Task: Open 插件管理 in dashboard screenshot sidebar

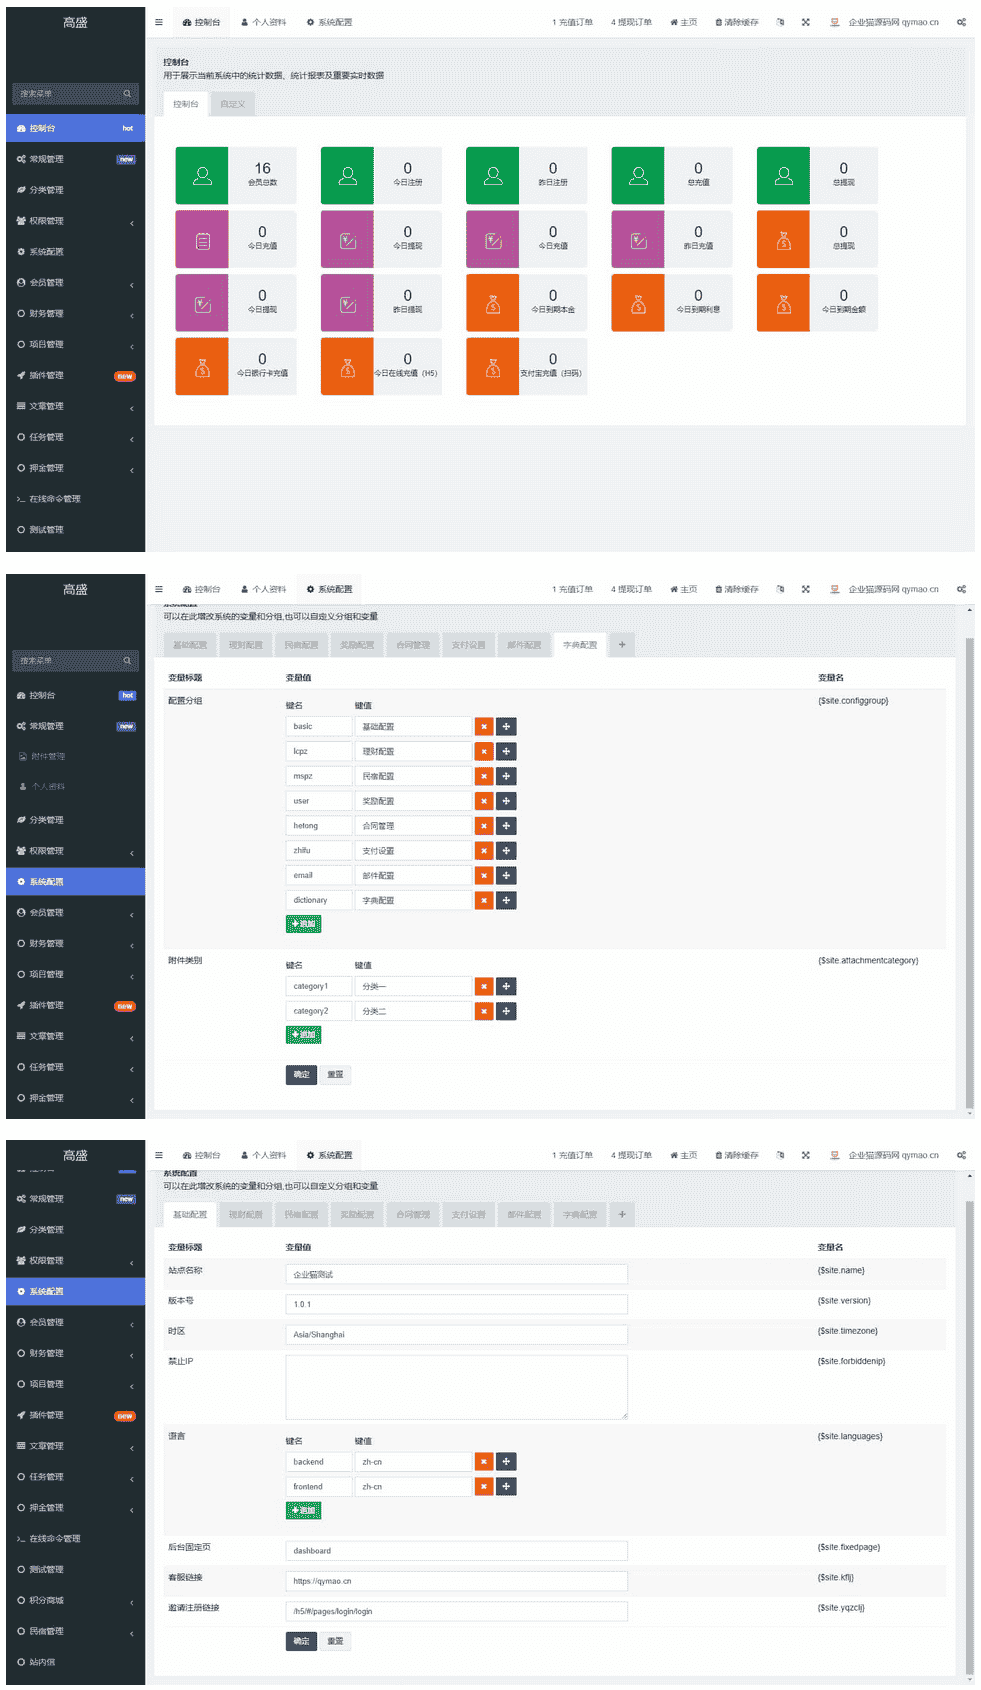Action: pyautogui.click(x=75, y=376)
